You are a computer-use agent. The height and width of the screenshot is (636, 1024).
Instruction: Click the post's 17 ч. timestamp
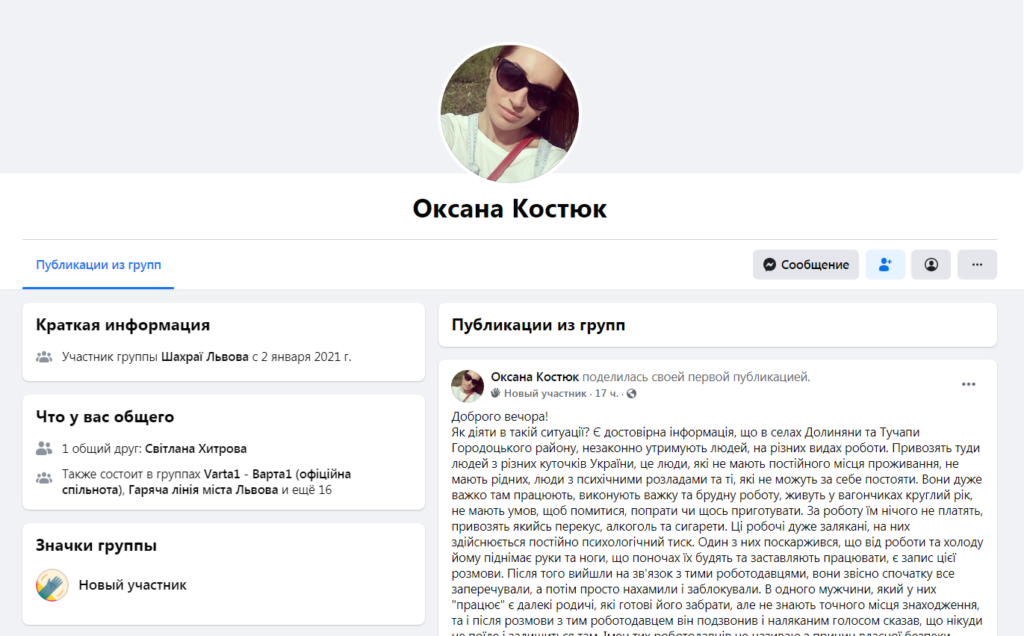[x=606, y=394]
